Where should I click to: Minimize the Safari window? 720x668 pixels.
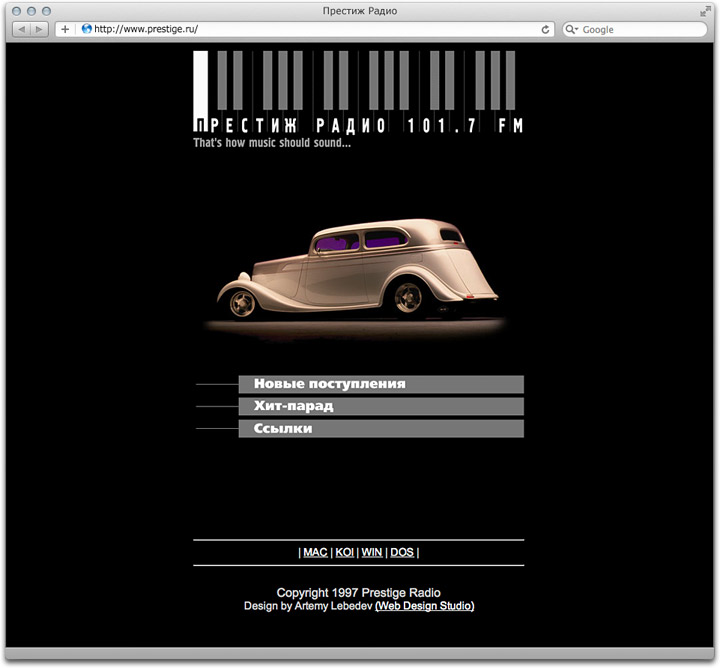click(31, 11)
